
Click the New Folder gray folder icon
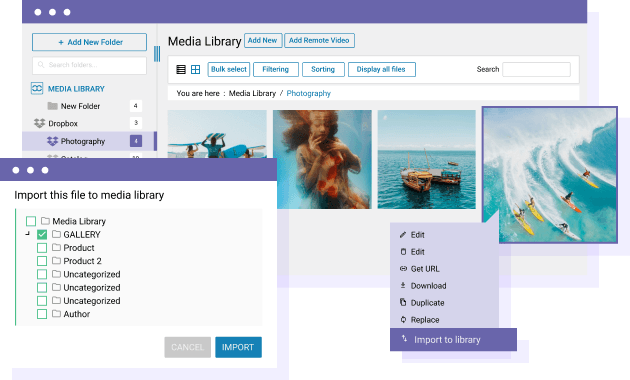pyautogui.click(x=52, y=106)
